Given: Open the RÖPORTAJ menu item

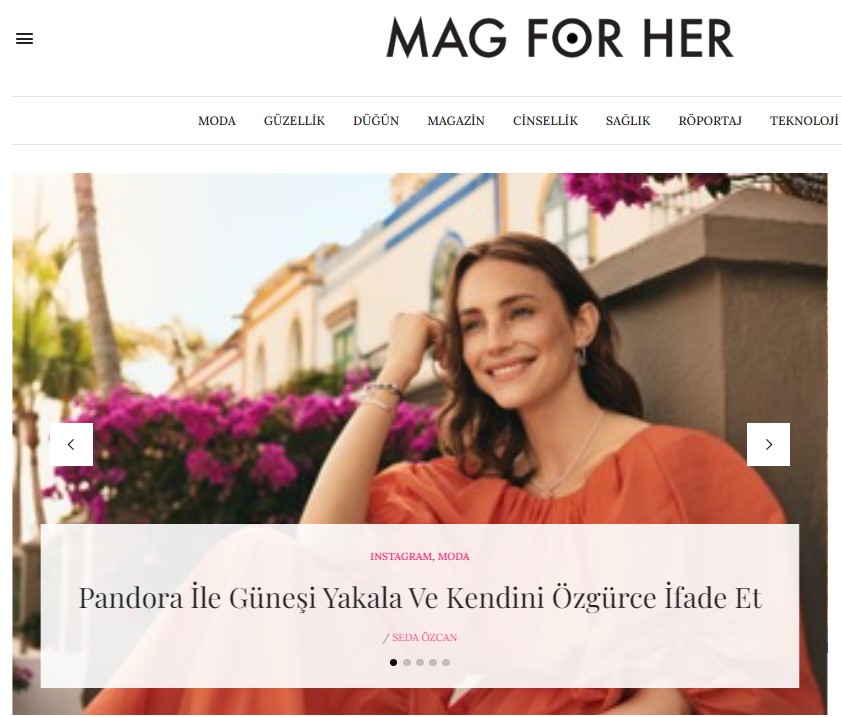Looking at the screenshot, I should point(710,121).
